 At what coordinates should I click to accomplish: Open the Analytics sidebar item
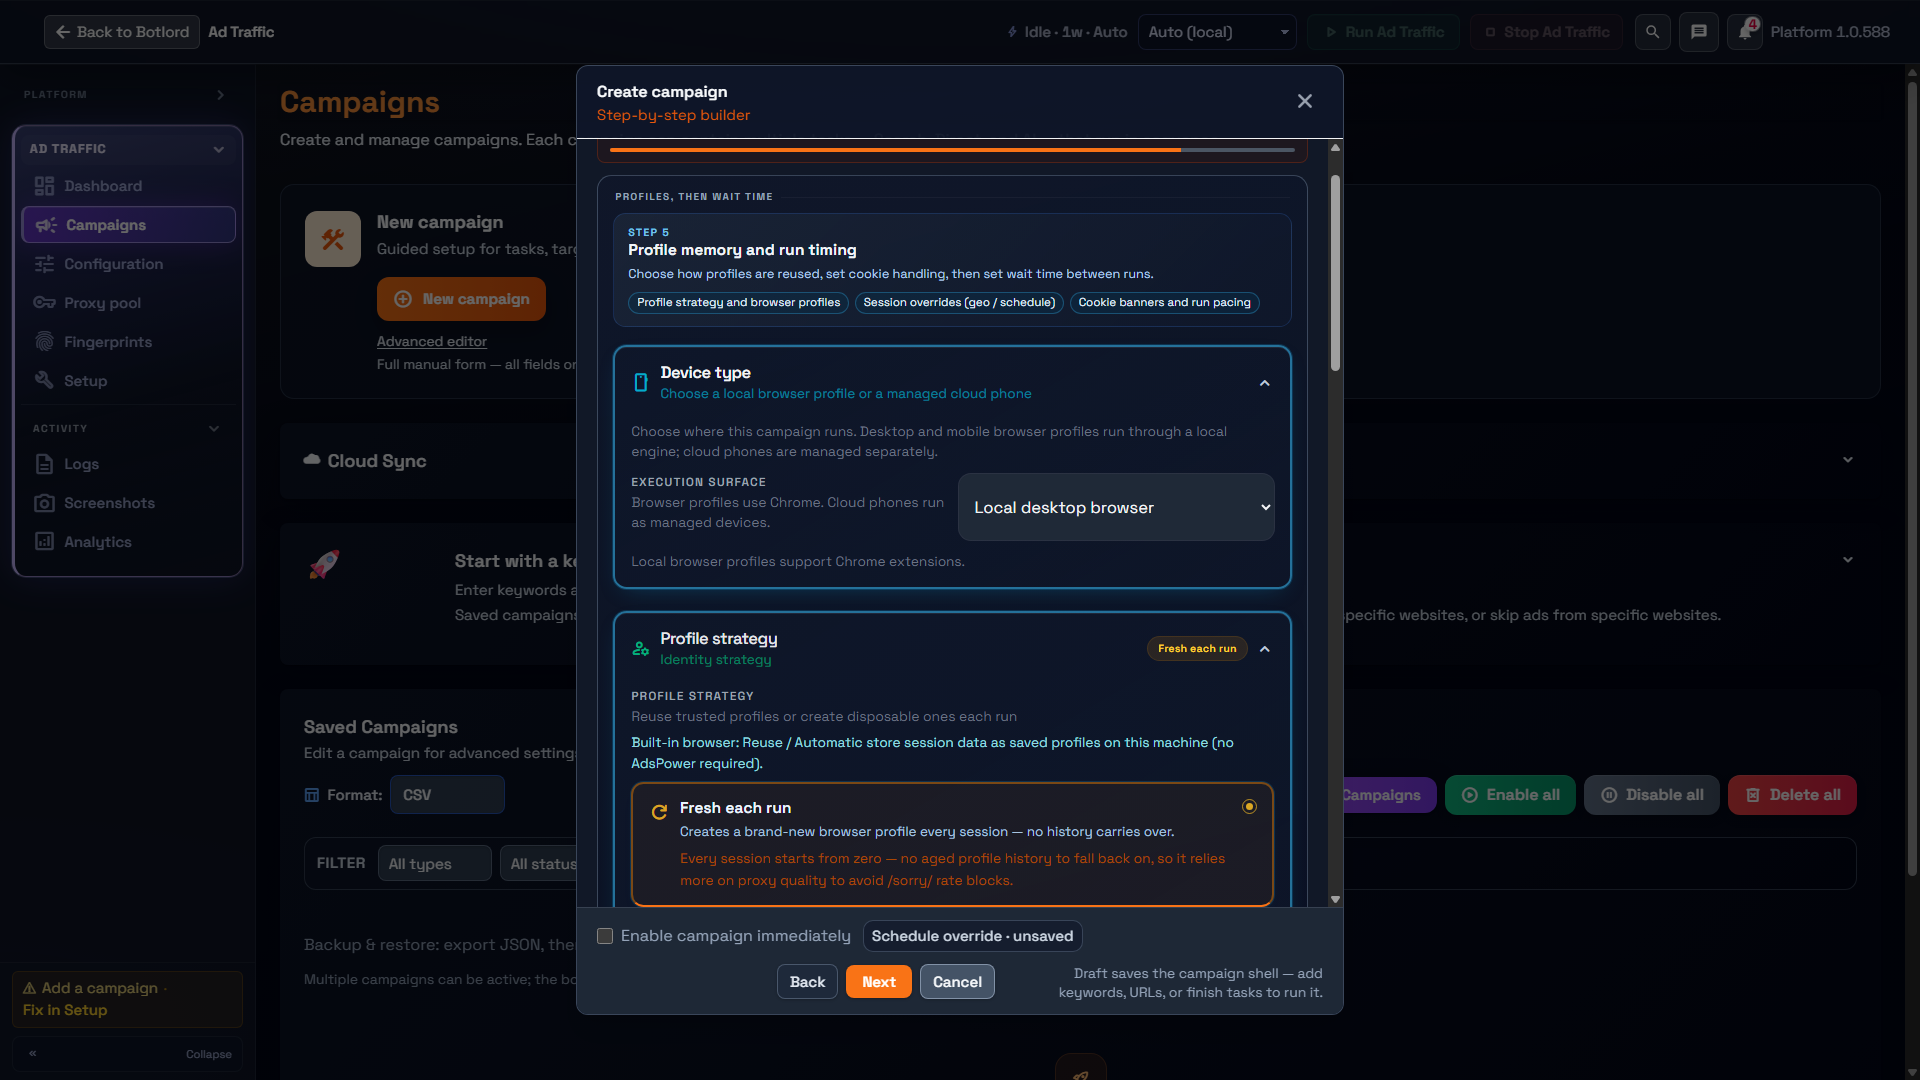click(x=128, y=542)
